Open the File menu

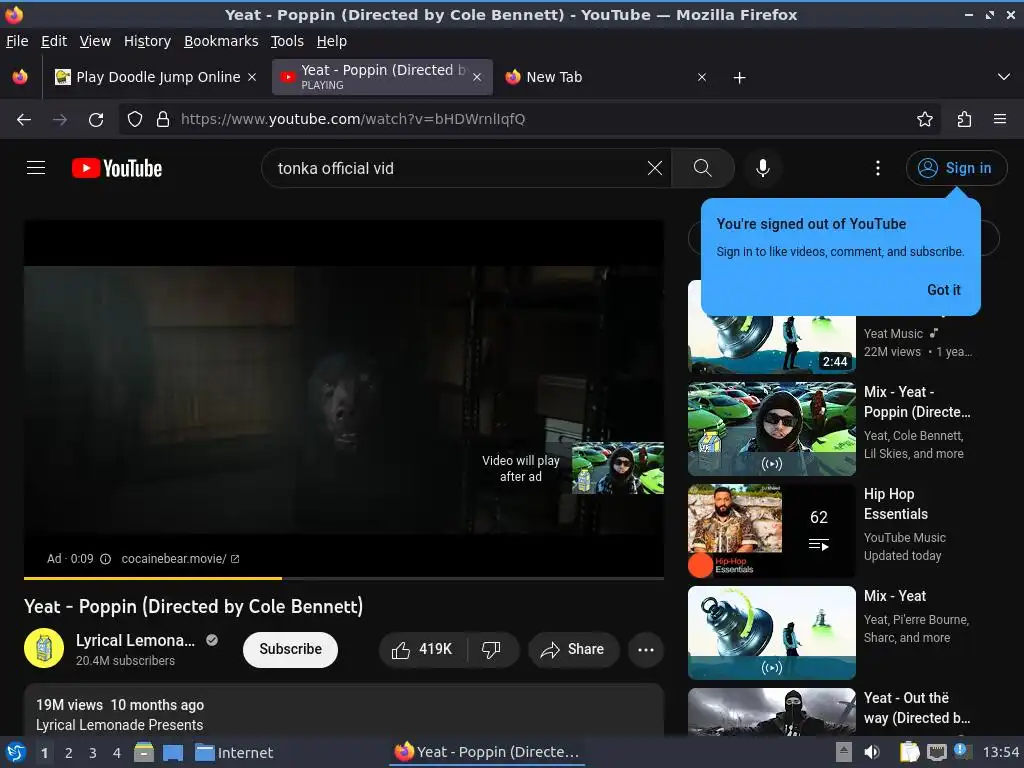pyautogui.click(x=17, y=41)
